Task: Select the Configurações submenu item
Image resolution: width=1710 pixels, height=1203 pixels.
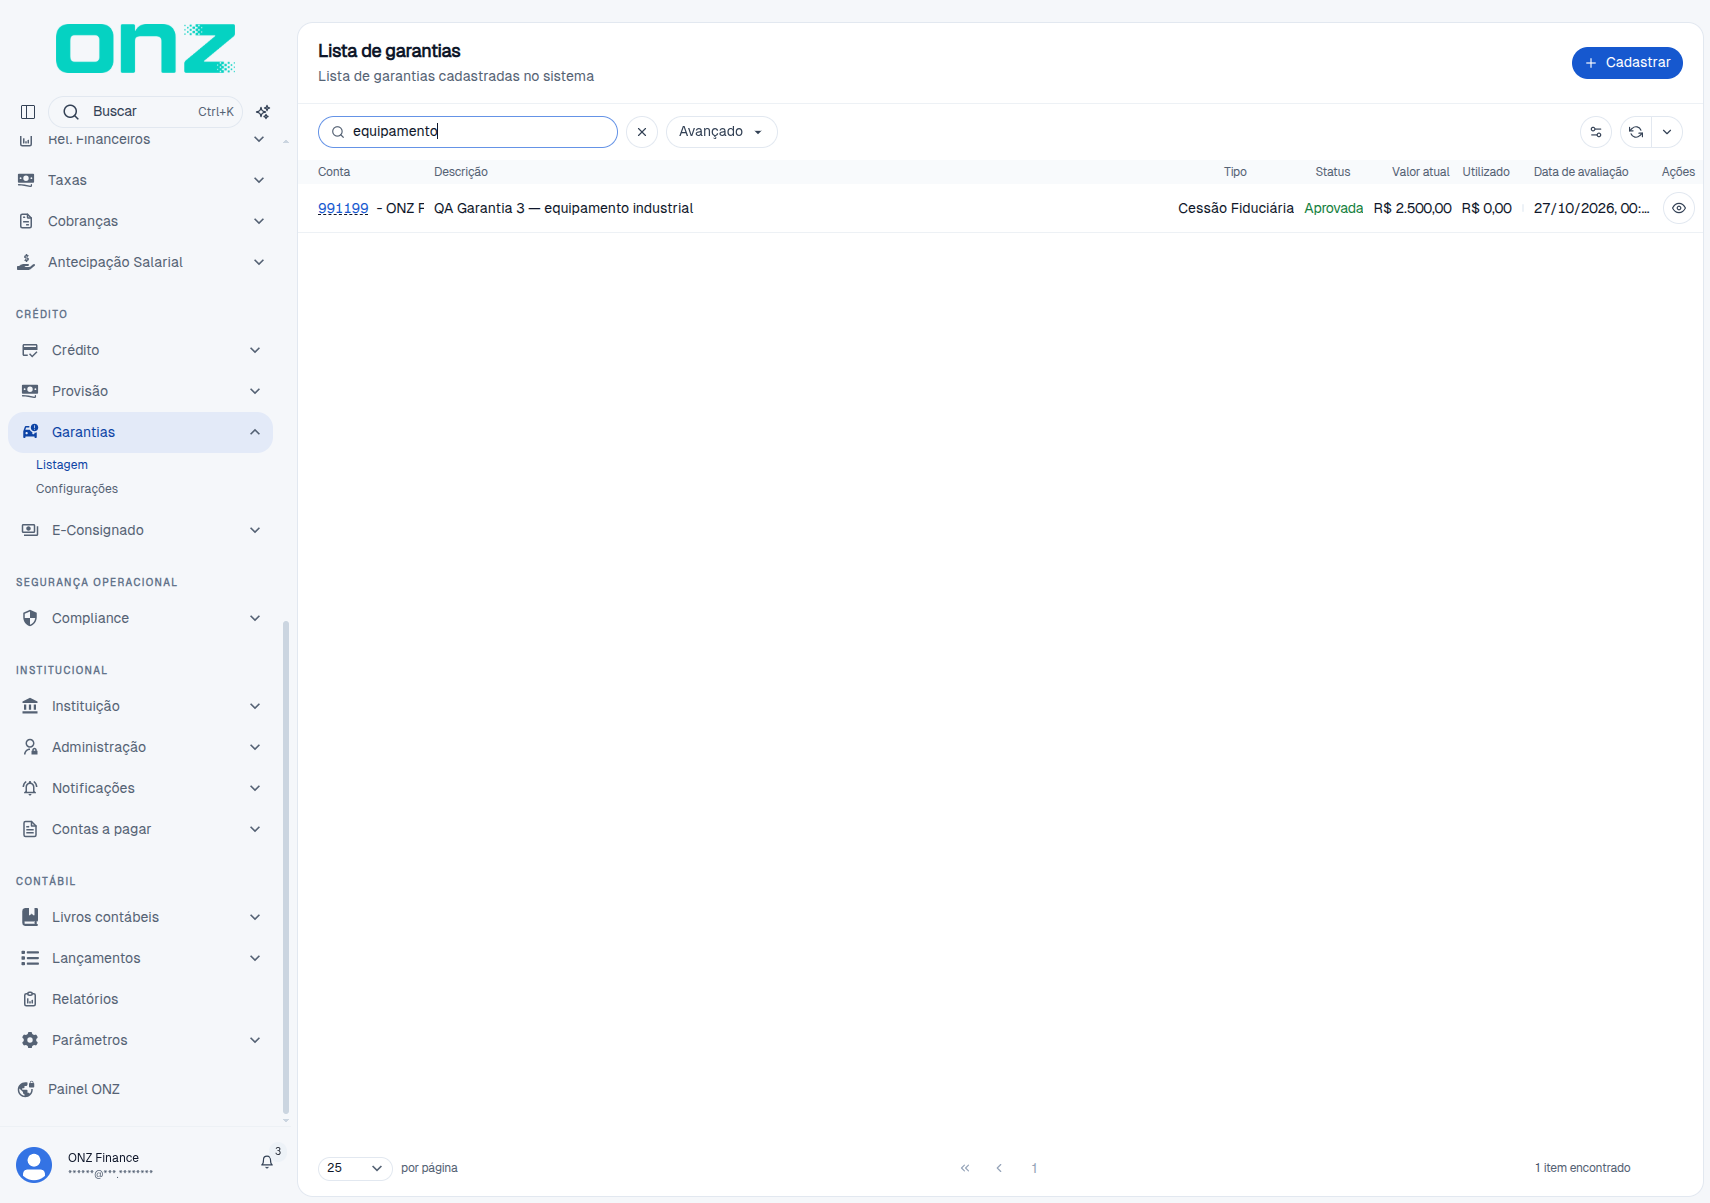Action: (x=77, y=489)
